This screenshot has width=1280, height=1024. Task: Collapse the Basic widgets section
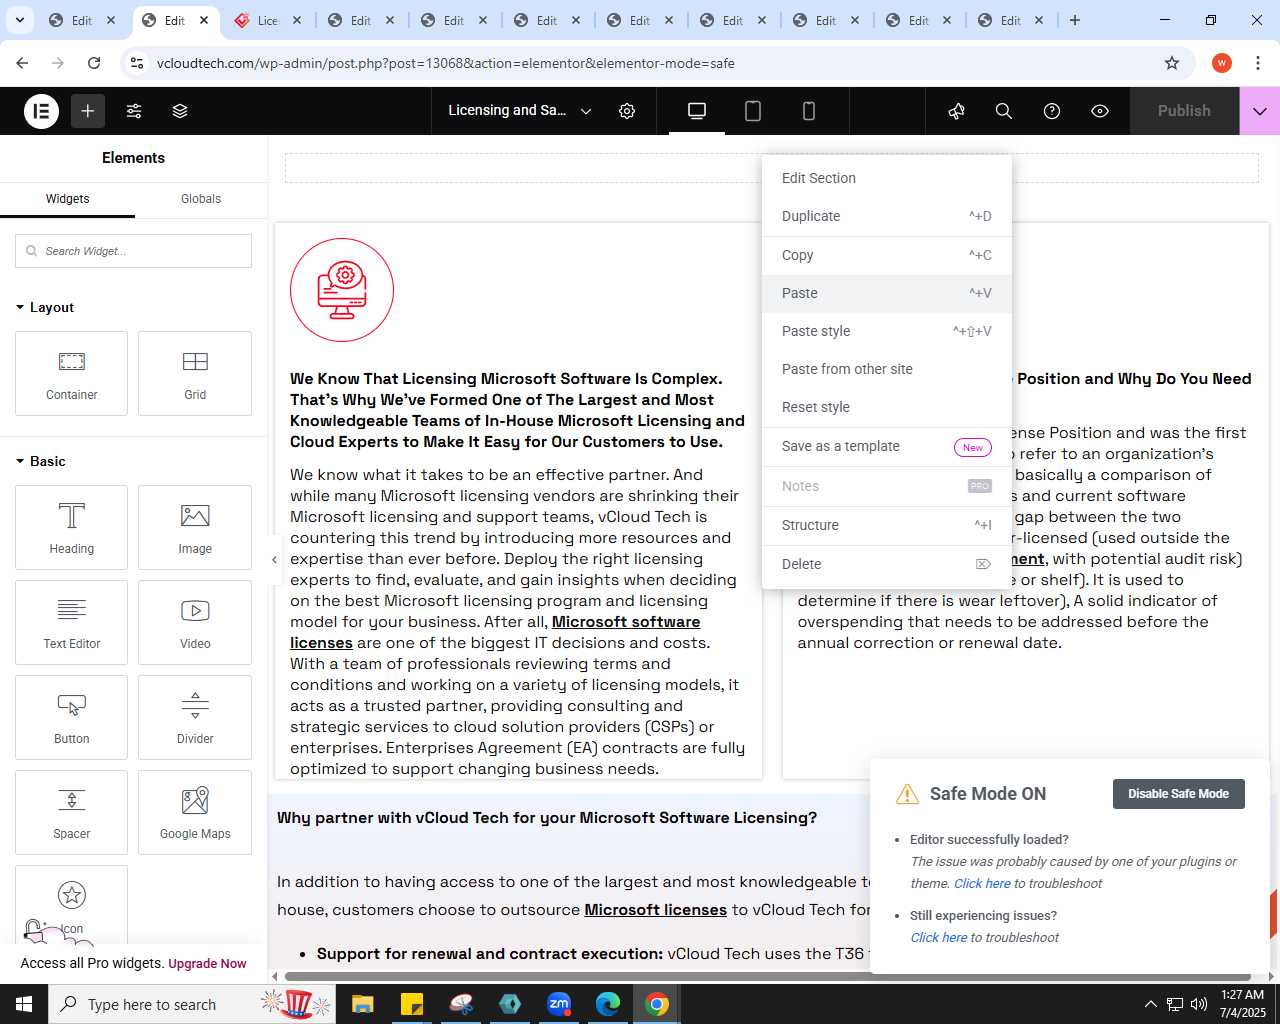pos(41,461)
